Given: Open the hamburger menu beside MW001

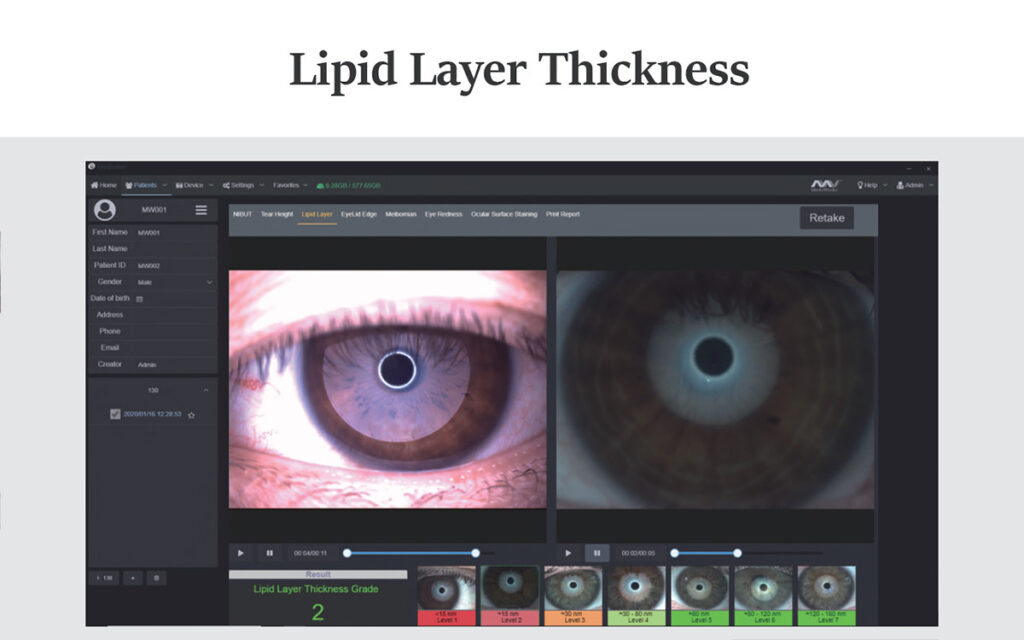Looking at the screenshot, I should pos(201,210).
